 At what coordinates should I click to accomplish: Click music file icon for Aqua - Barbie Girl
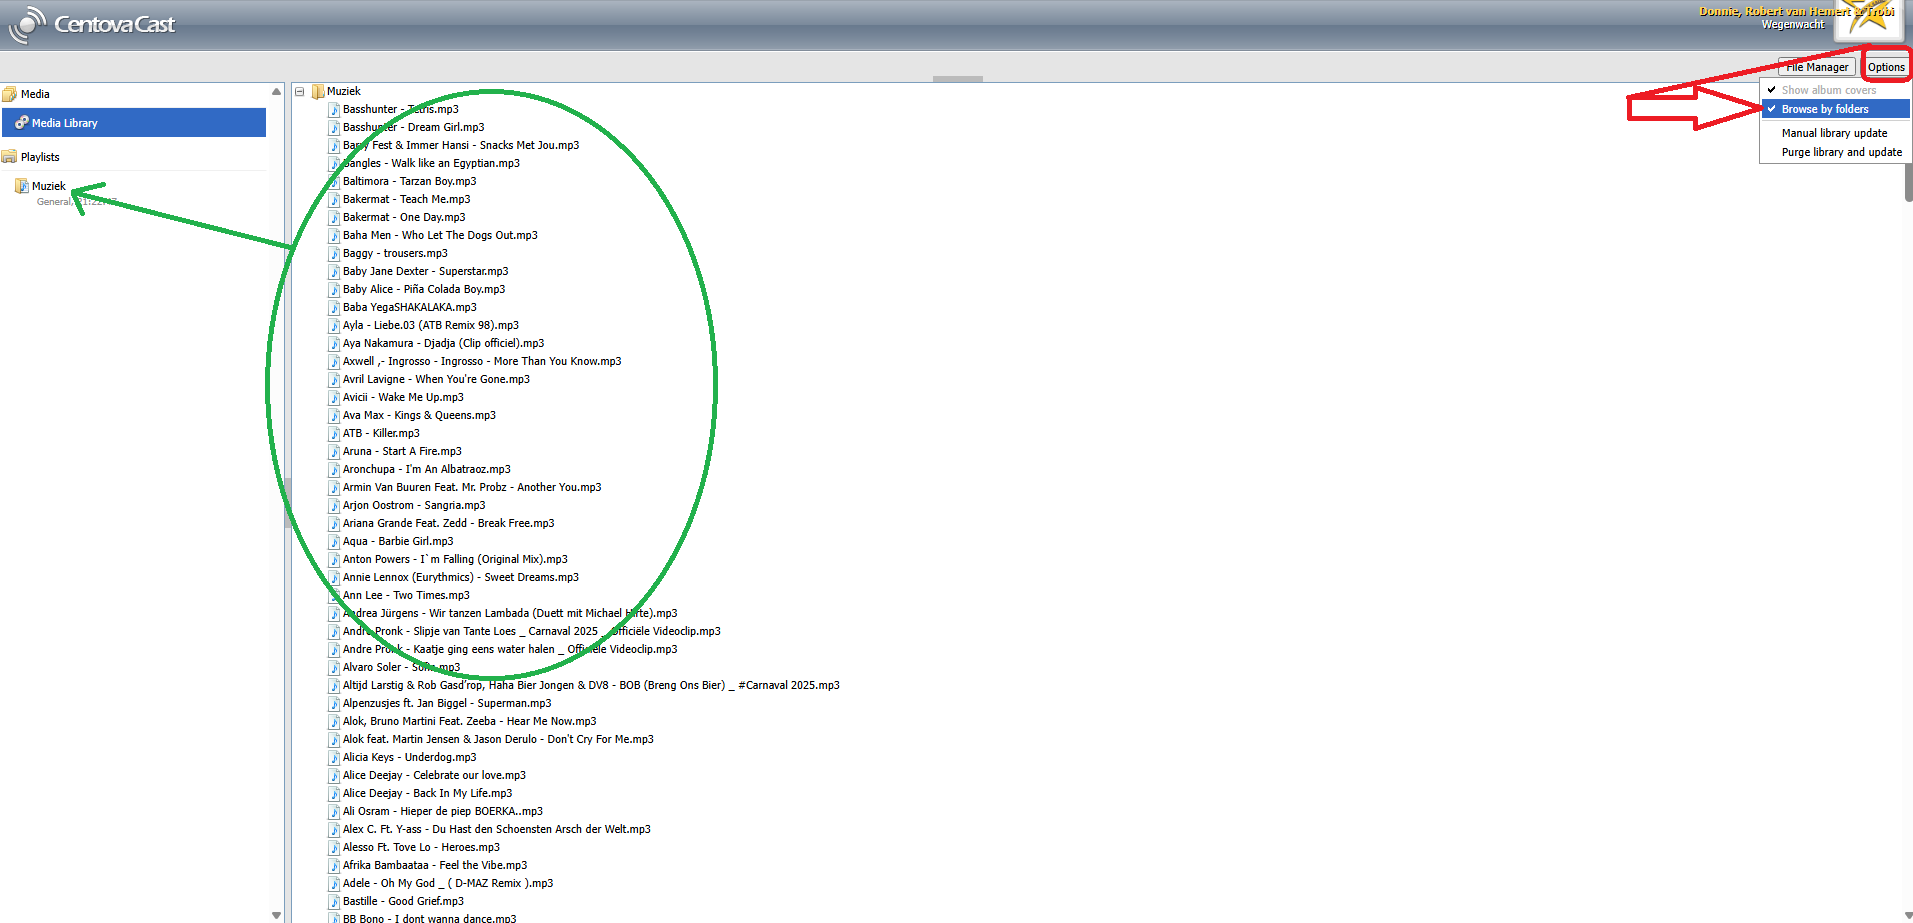pos(334,542)
